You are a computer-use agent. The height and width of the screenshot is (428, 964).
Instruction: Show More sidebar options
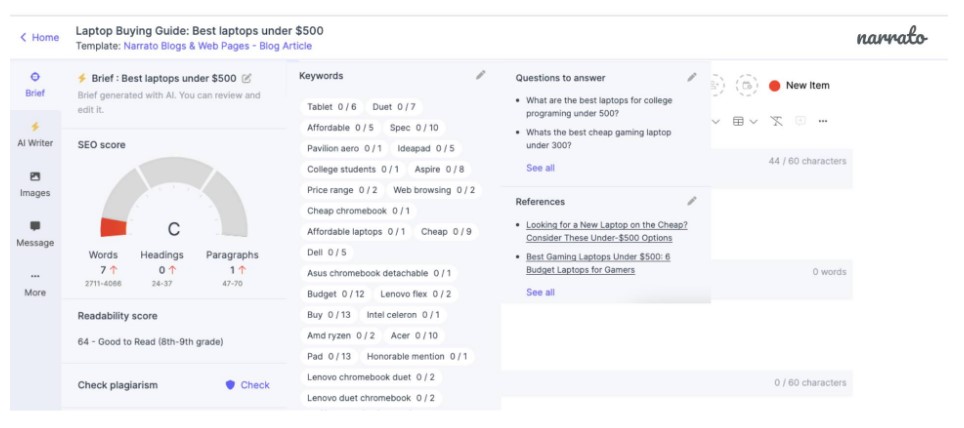[35, 283]
